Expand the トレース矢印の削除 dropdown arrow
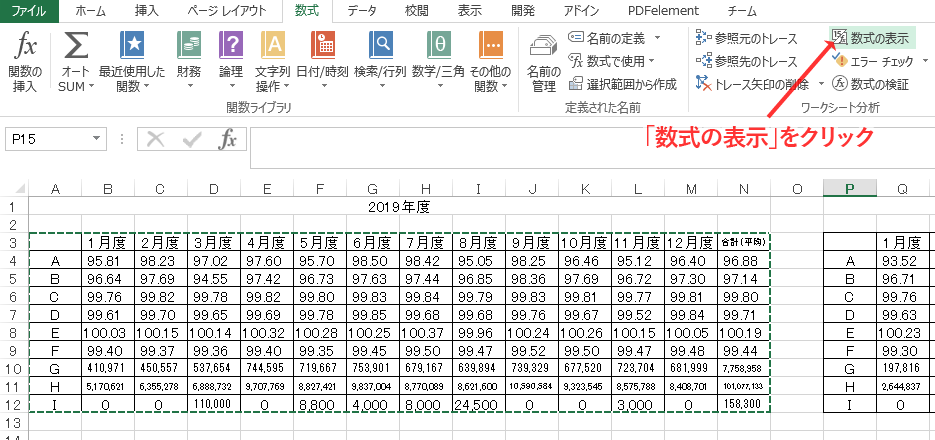Viewport: 935px width, 440px height. [821, 84]
